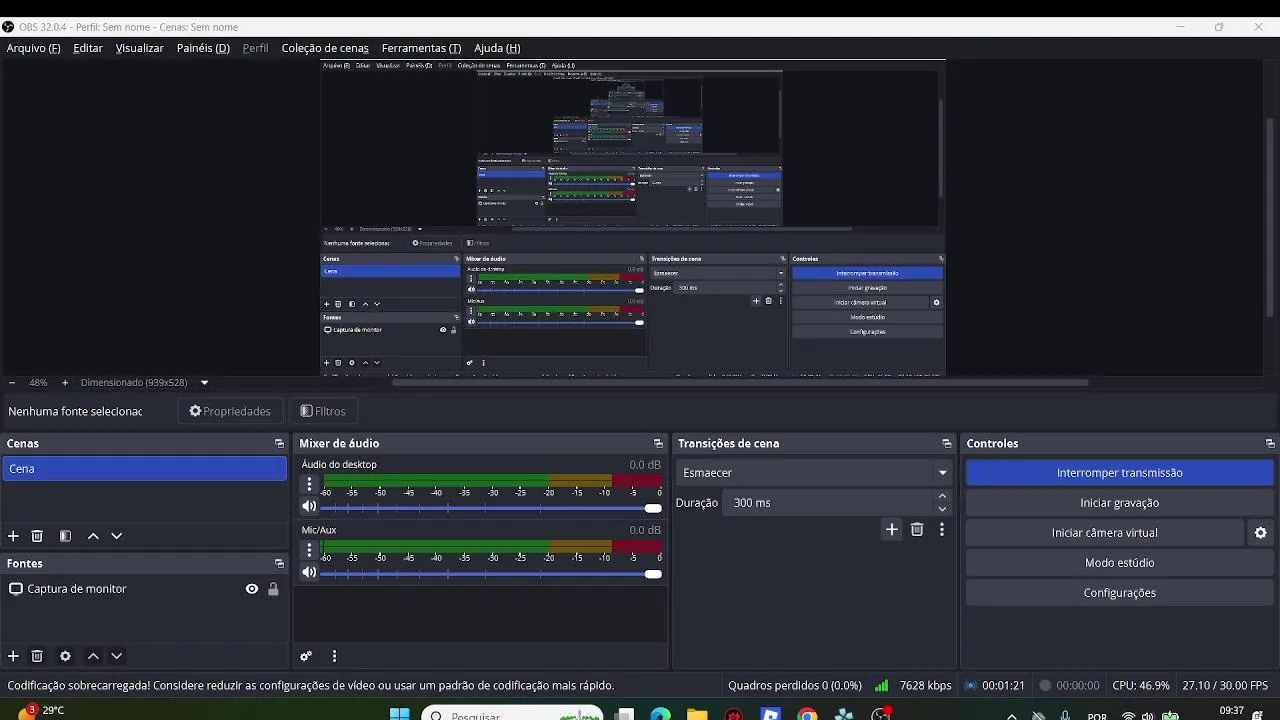Open the Ferramentas menu

(421, 48)
